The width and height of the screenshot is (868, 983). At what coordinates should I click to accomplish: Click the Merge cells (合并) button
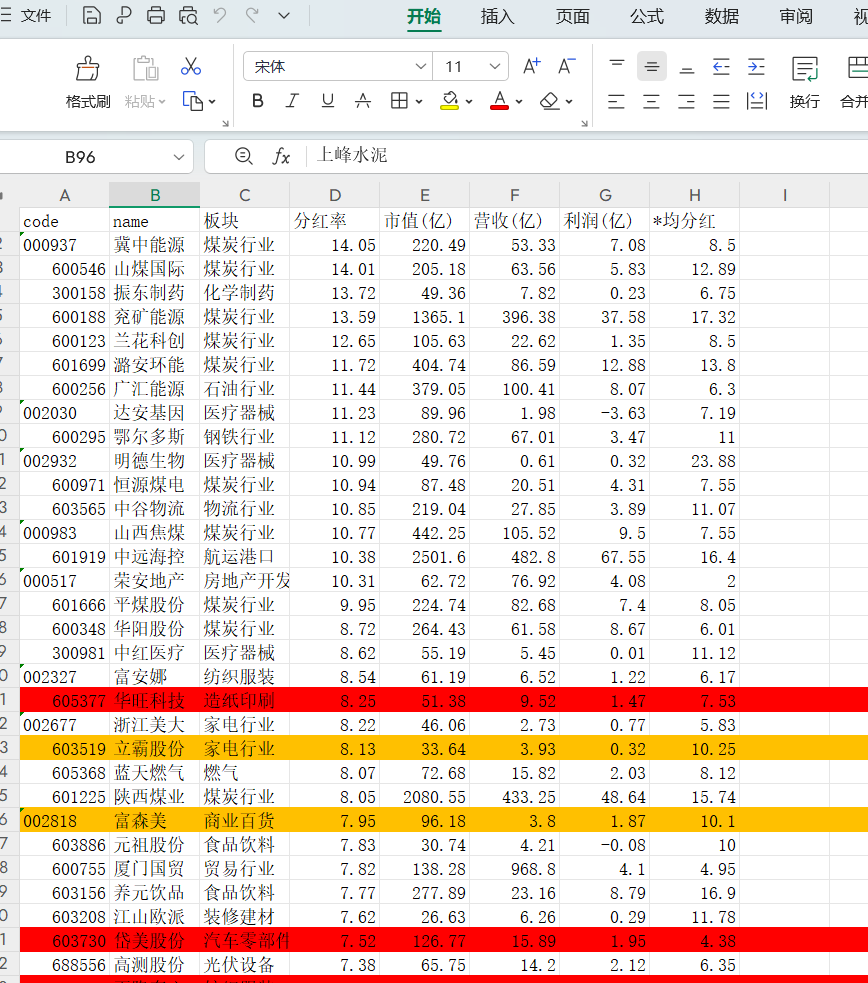point(854,81)
